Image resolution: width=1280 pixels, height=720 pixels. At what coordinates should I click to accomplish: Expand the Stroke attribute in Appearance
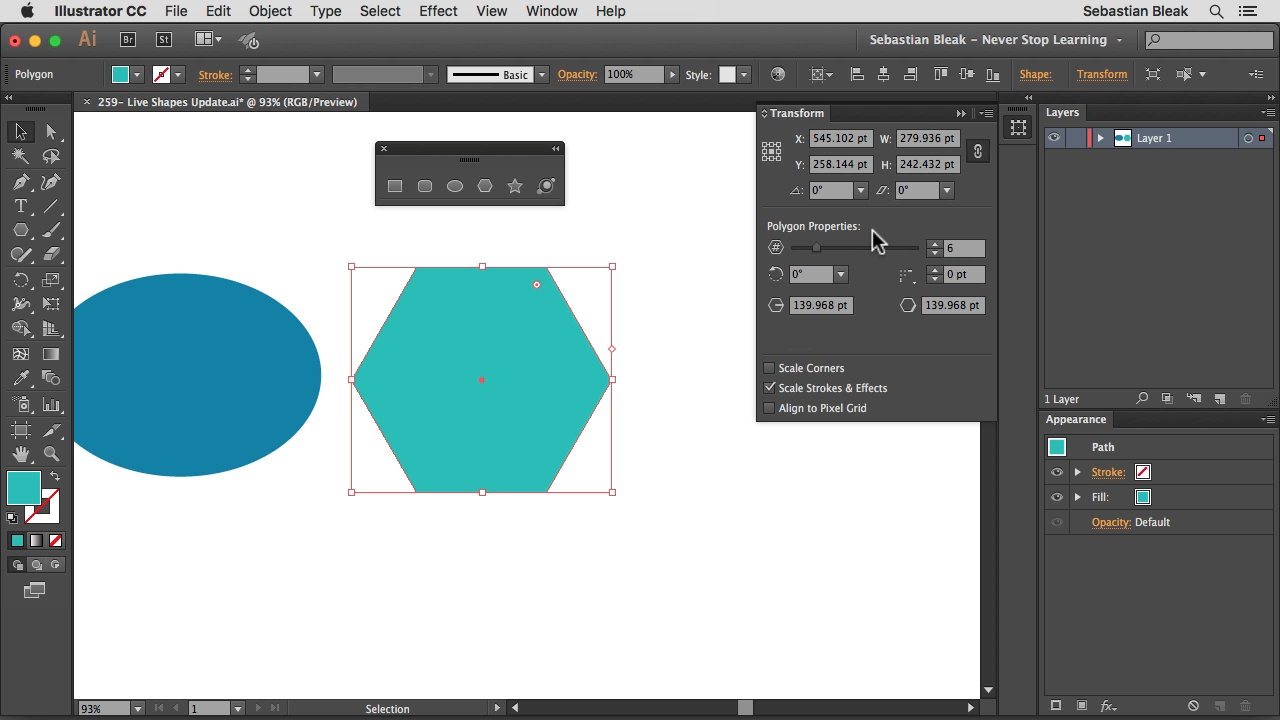point(1078,472)
